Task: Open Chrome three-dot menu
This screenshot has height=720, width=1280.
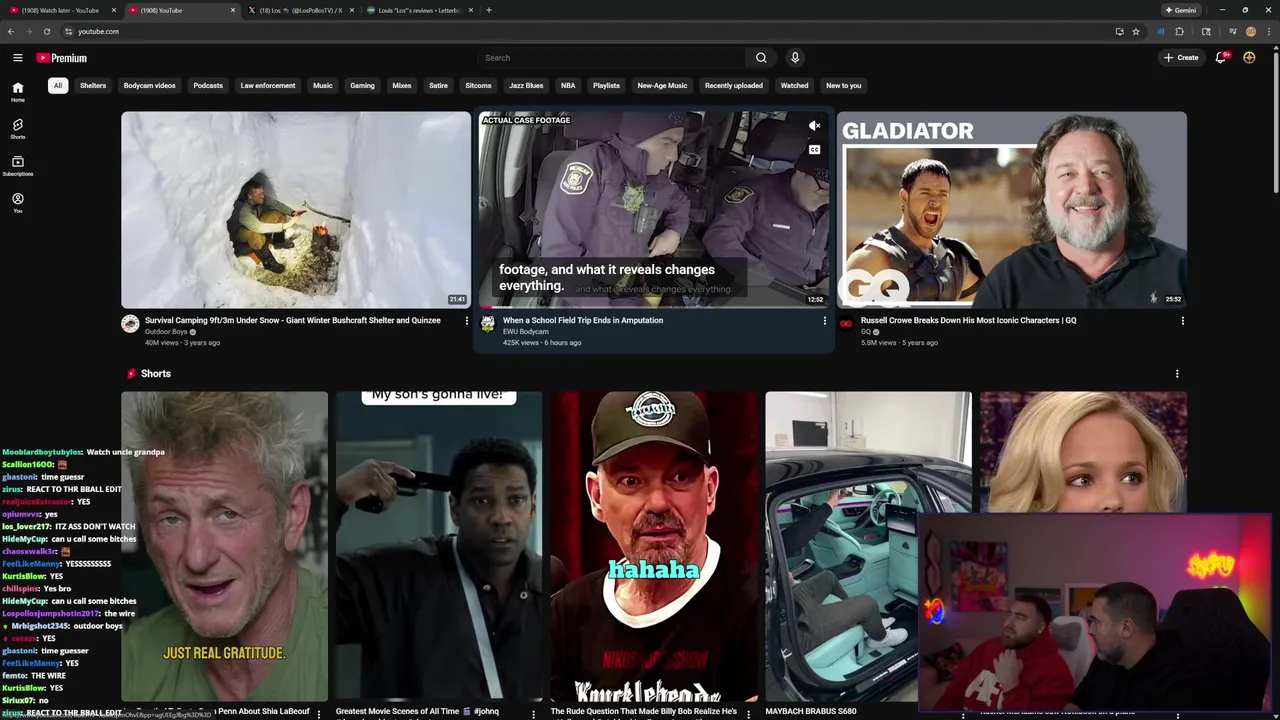Action: (x=1268, y=31)
